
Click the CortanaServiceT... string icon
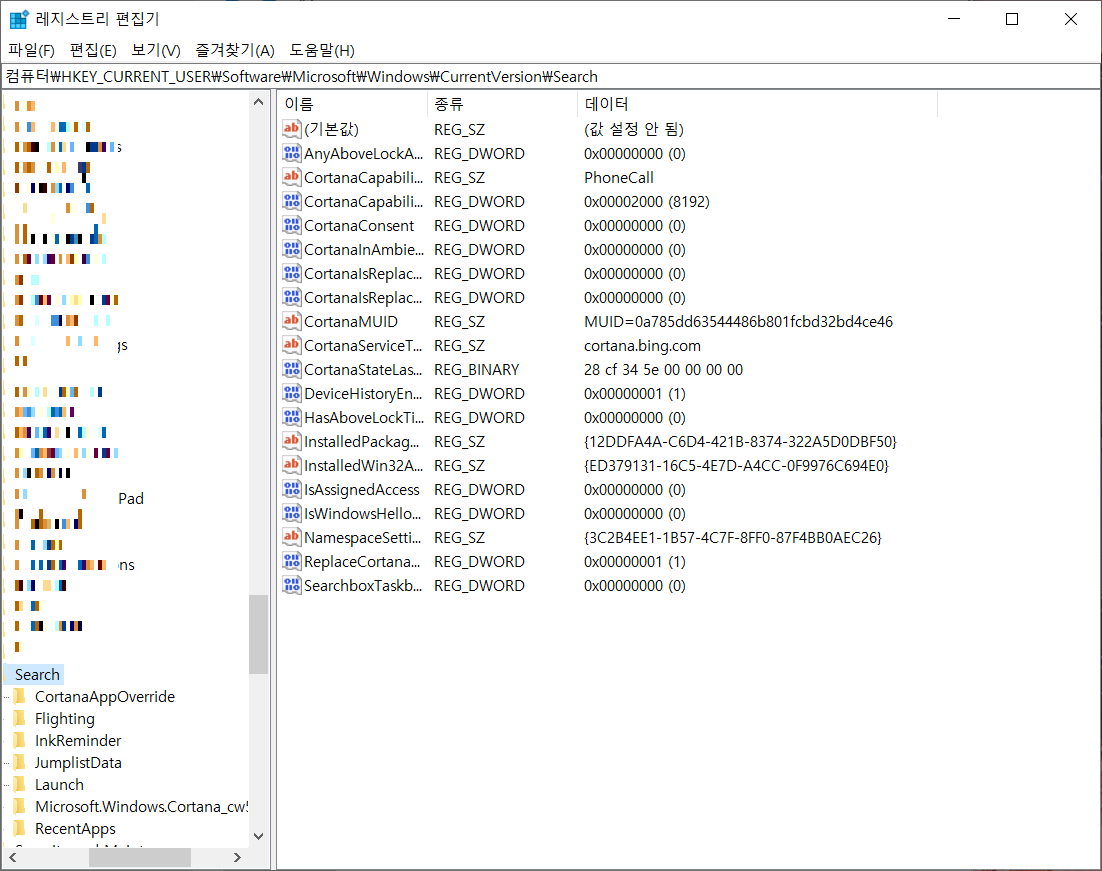click(x=292, y=344)
